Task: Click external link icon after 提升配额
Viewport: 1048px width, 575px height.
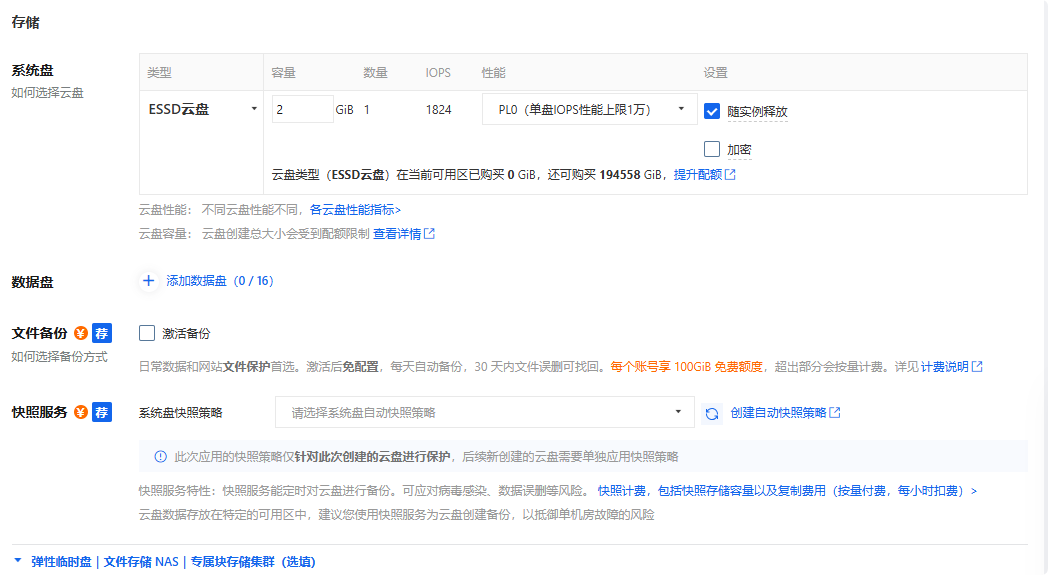Action: point(731,175)
